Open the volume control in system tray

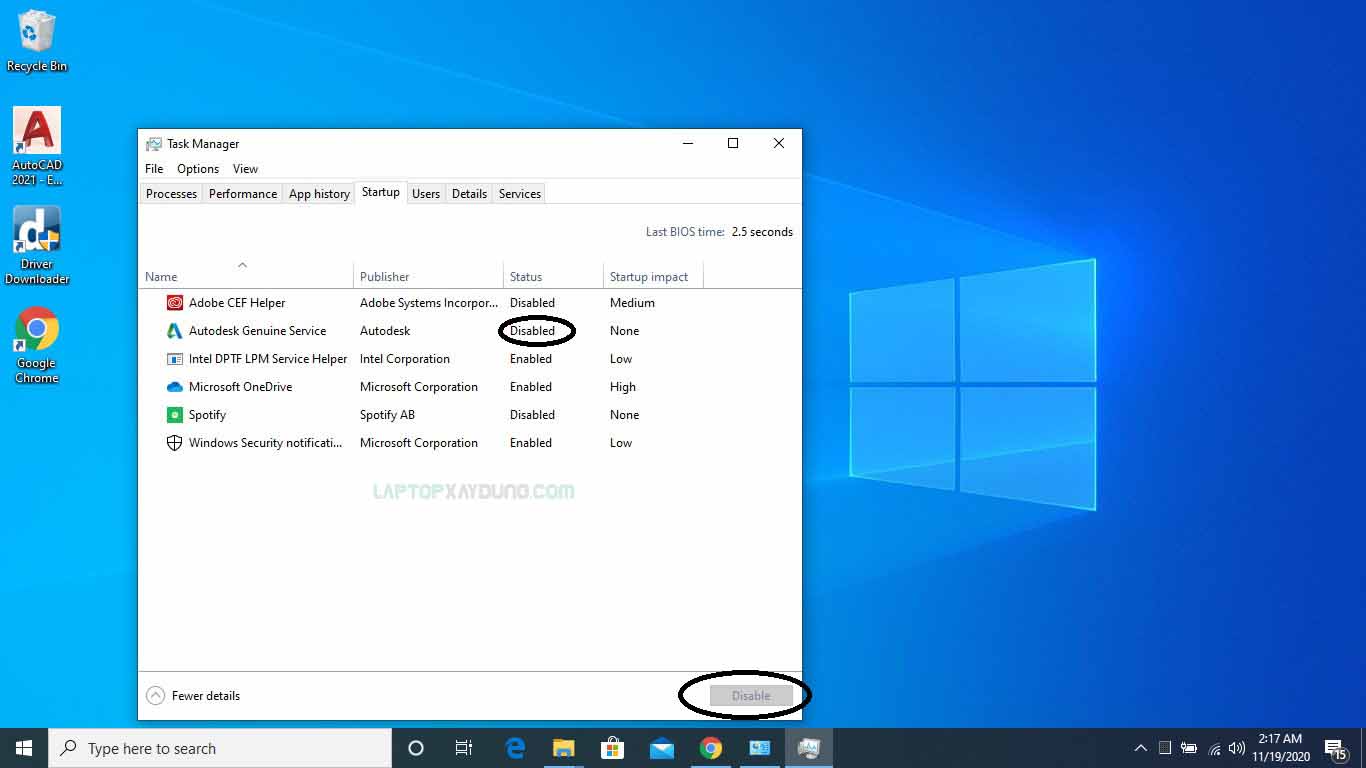tap(1237, 748)
